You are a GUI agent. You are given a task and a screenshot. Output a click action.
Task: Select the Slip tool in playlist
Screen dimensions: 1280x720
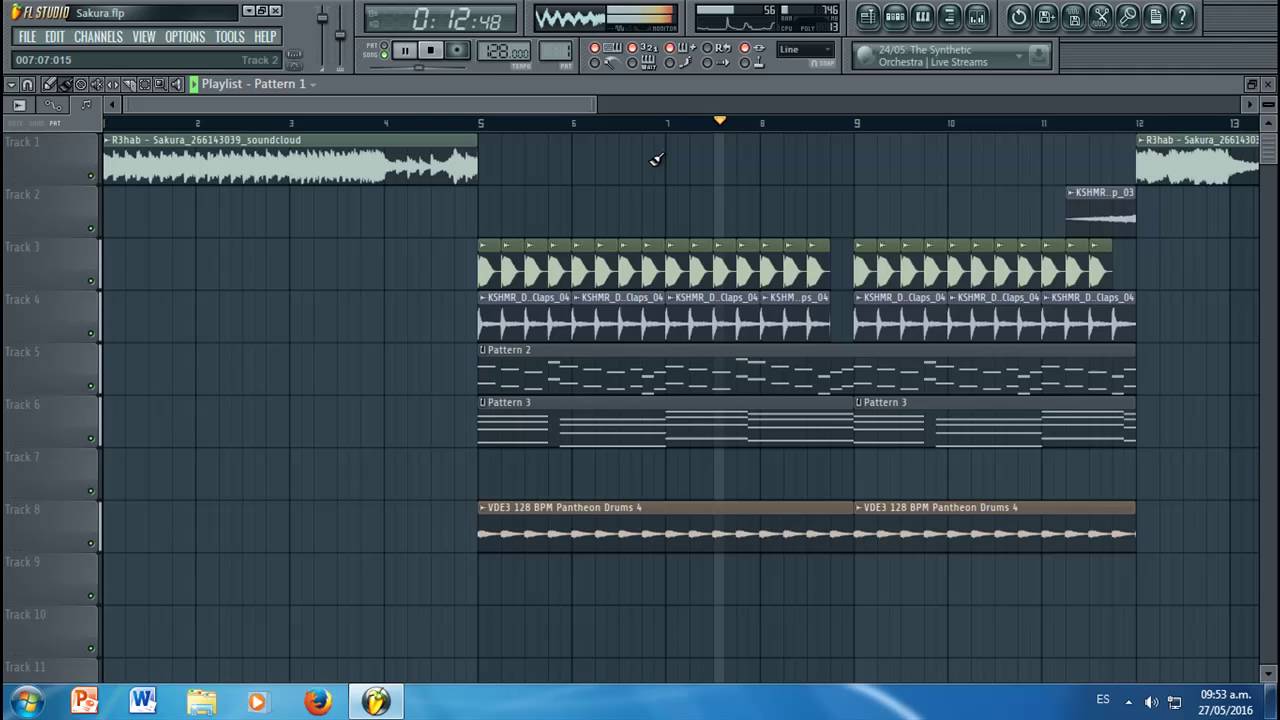point(113,84)
